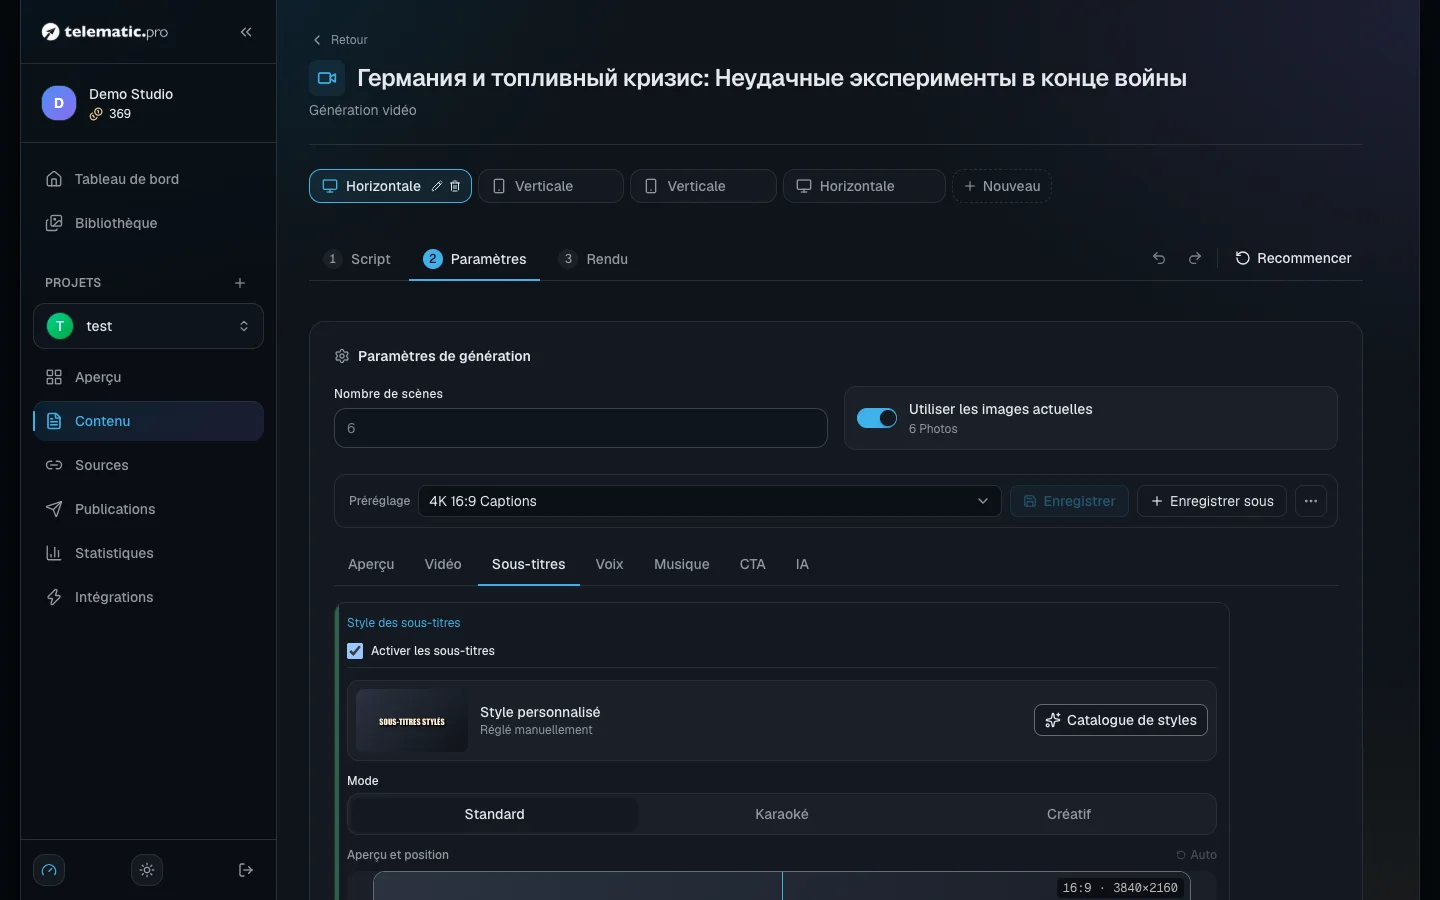Undo the last change

(1159, 258)
